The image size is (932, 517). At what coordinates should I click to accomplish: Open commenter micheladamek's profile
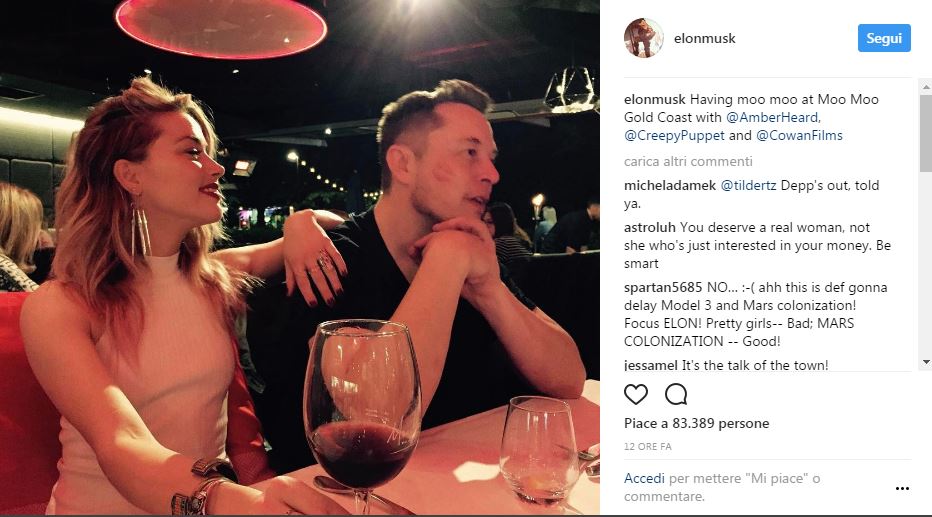pos(669,185)
